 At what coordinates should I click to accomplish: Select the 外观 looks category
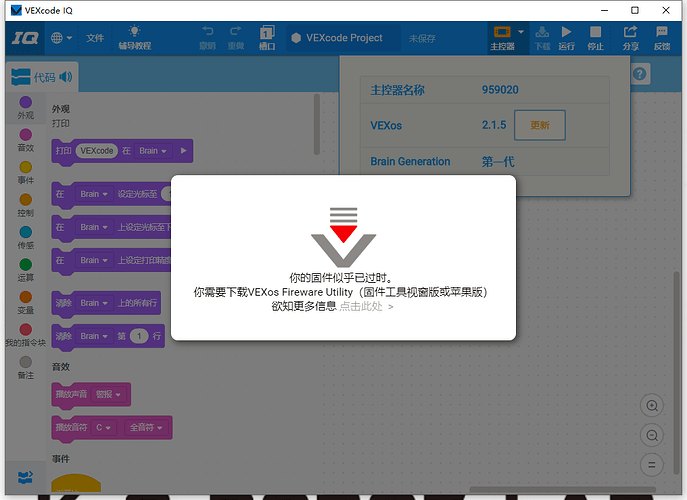pyautogui.click(x=25, y=108)
